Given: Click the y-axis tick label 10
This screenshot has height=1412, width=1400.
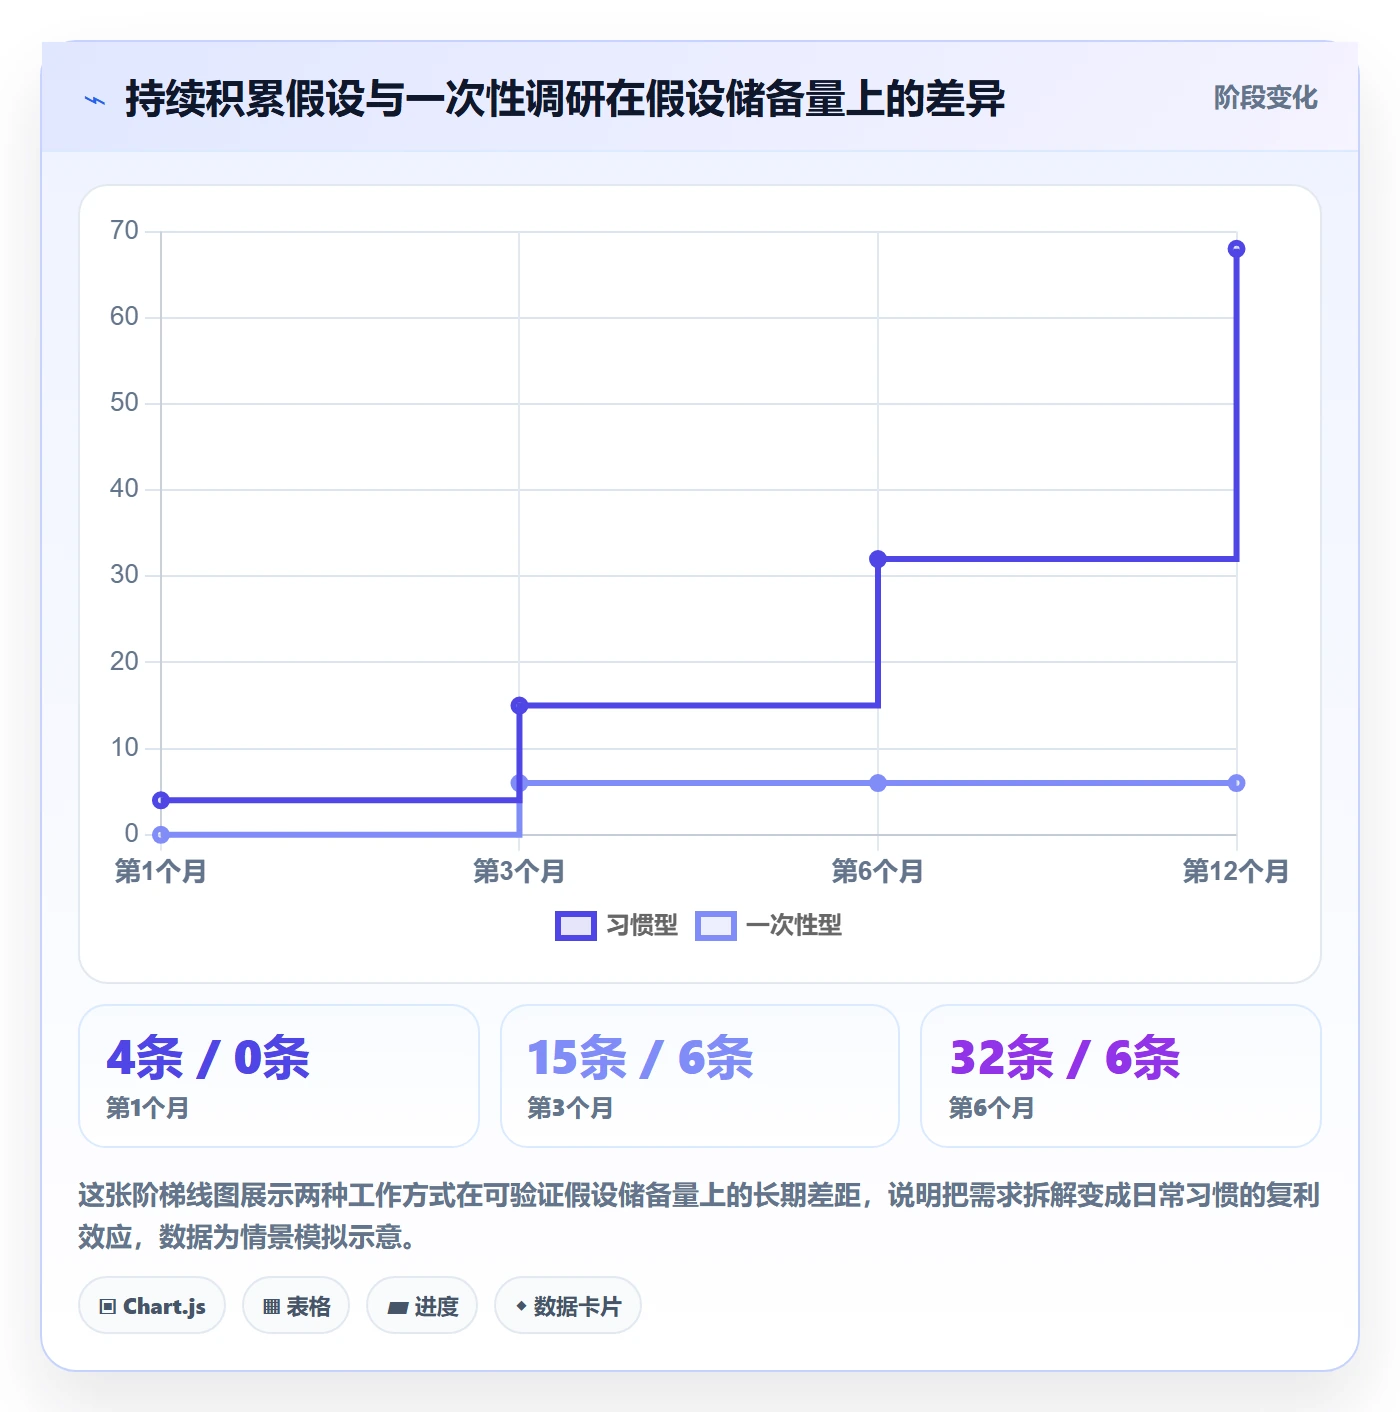Looking at the screenshot, I should pyautogui.click(x=124, y=748).
